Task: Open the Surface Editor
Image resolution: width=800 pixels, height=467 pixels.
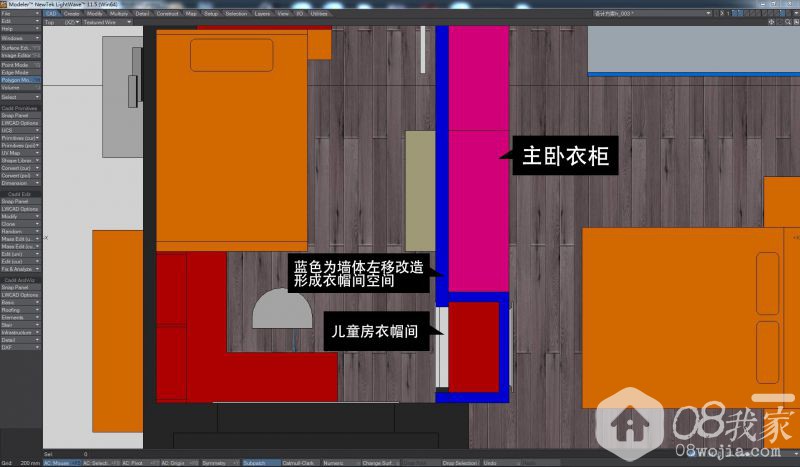Action: pyautogui.click(x=20, y=47)
